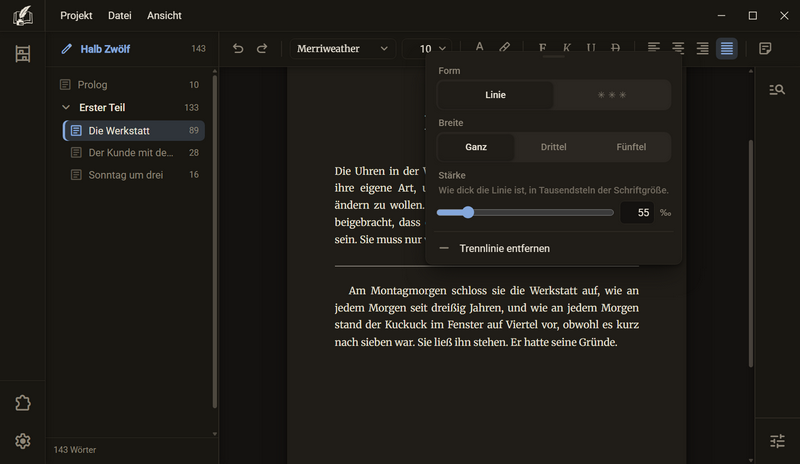Open the notes panel icon
The height and width of the screenshot is (464, 800).
tap(765, 48)
